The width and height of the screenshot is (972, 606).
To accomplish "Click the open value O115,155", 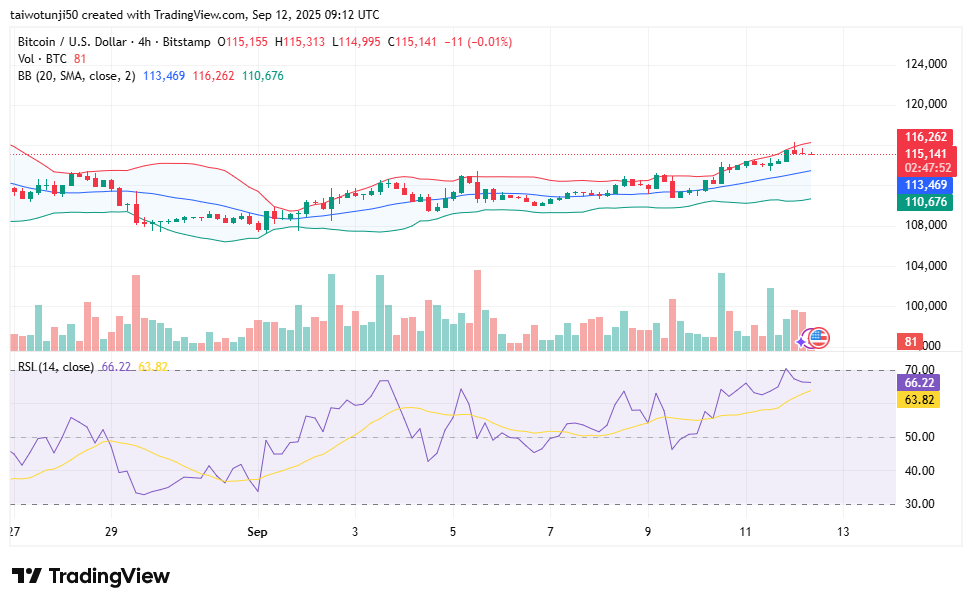I will coord(242,42).
